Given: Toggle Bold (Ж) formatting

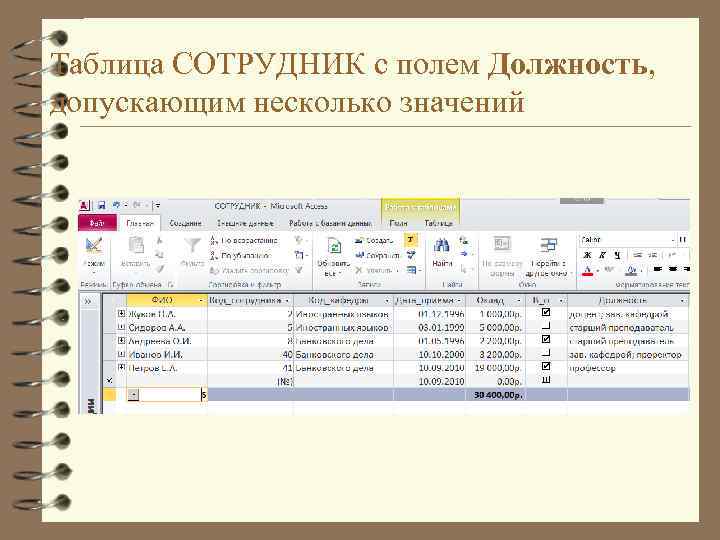Looking at the screenshot, I should coord(587,255).
